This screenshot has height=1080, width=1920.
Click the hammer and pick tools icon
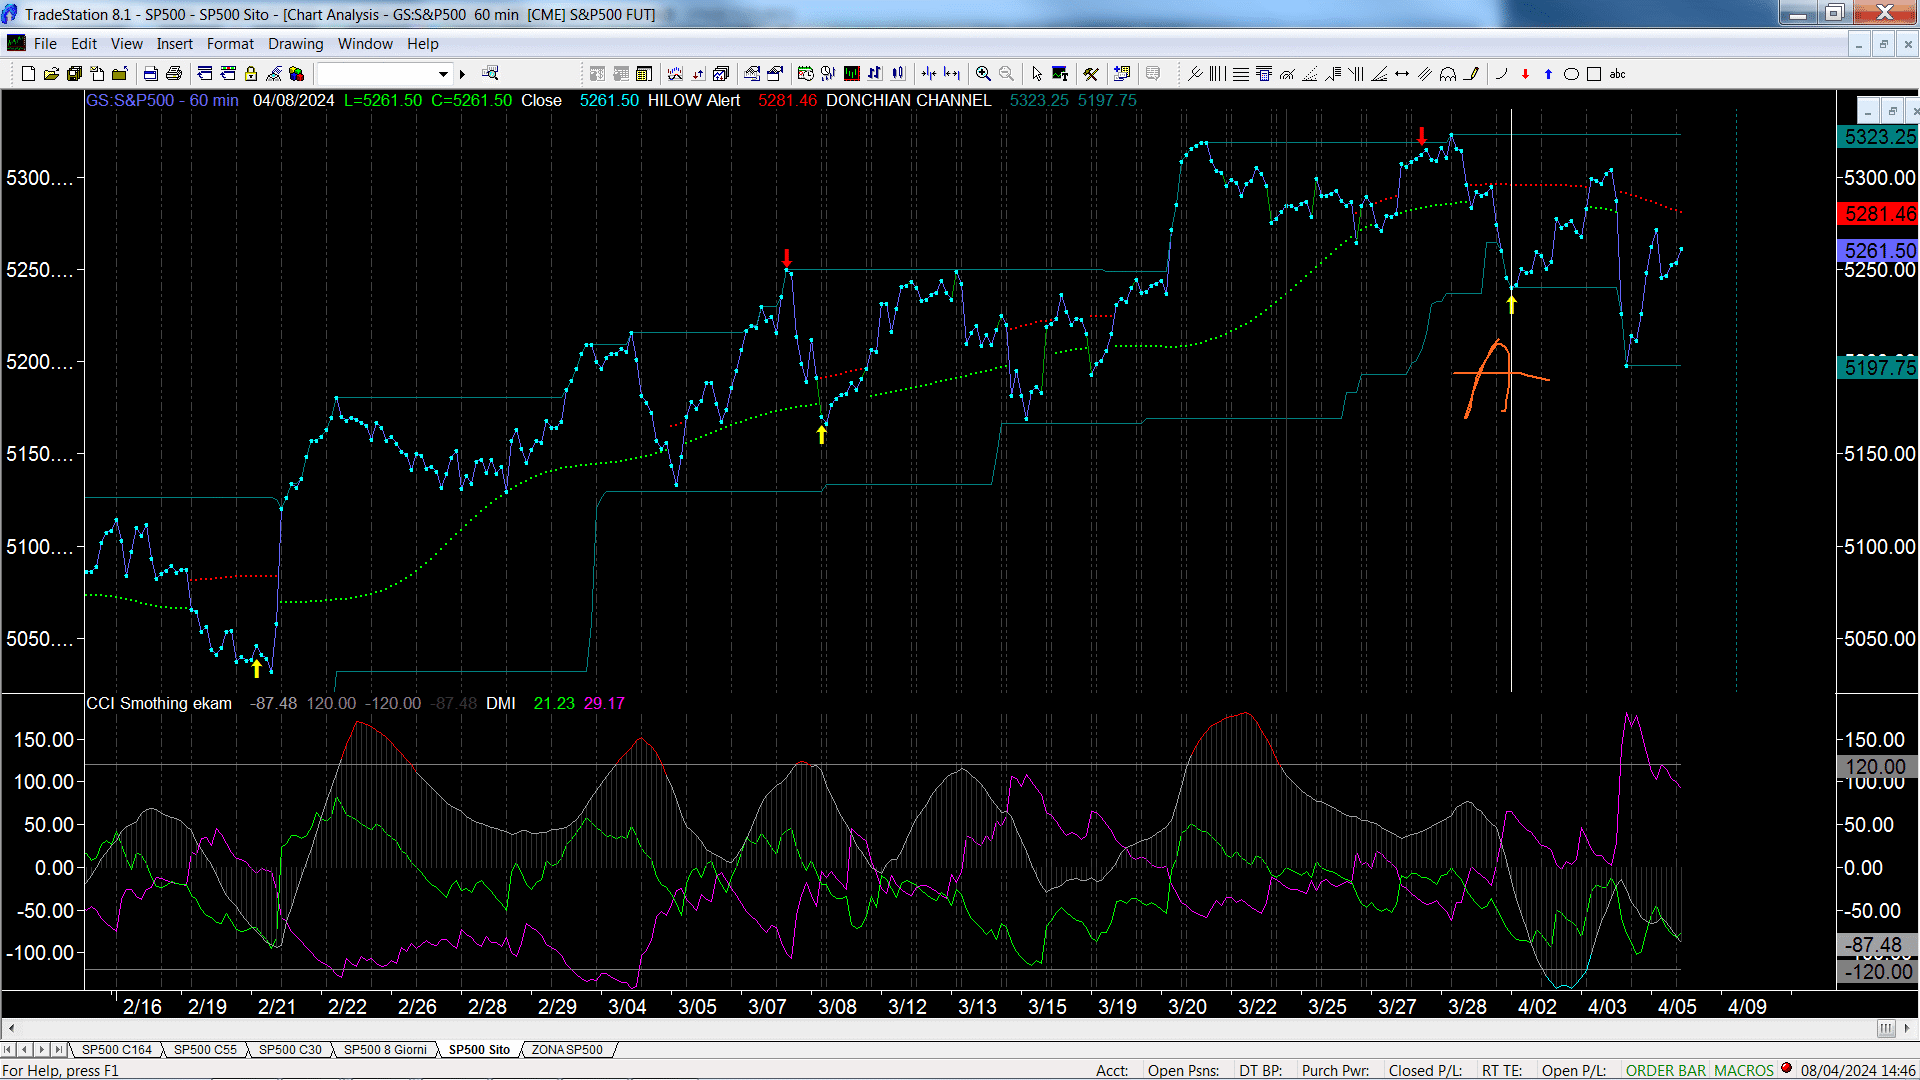tap(1091, 74)
